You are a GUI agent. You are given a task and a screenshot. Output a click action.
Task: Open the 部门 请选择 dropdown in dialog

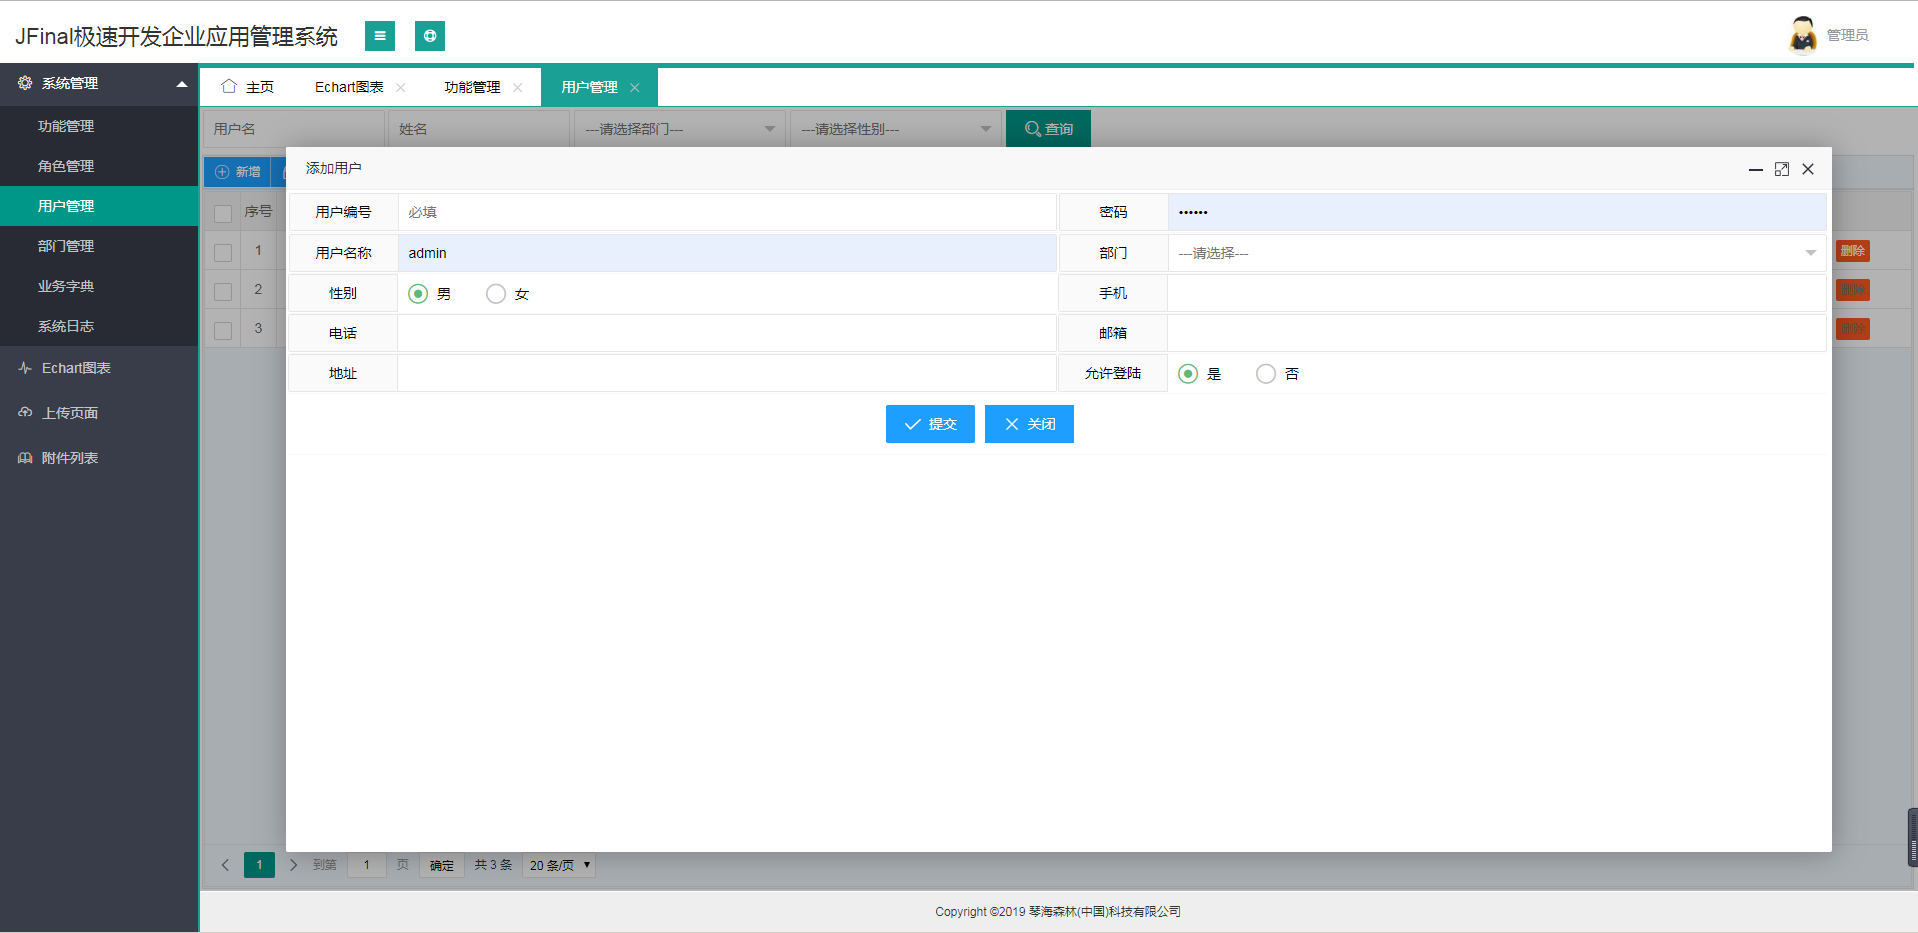tap(1497, 253)
